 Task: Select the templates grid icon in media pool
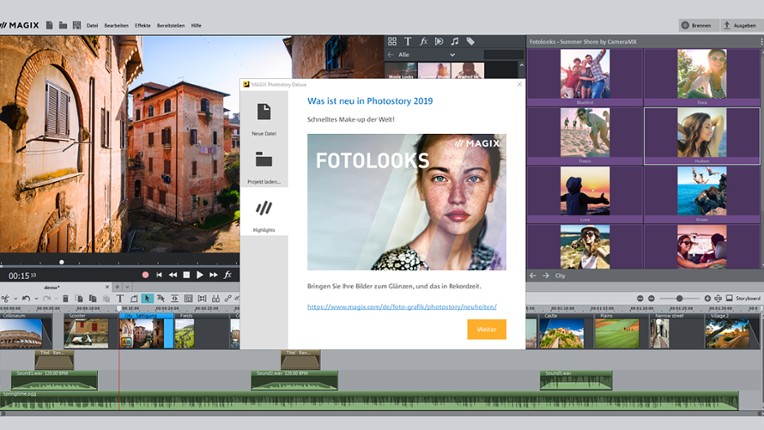(x=392, y=41)
